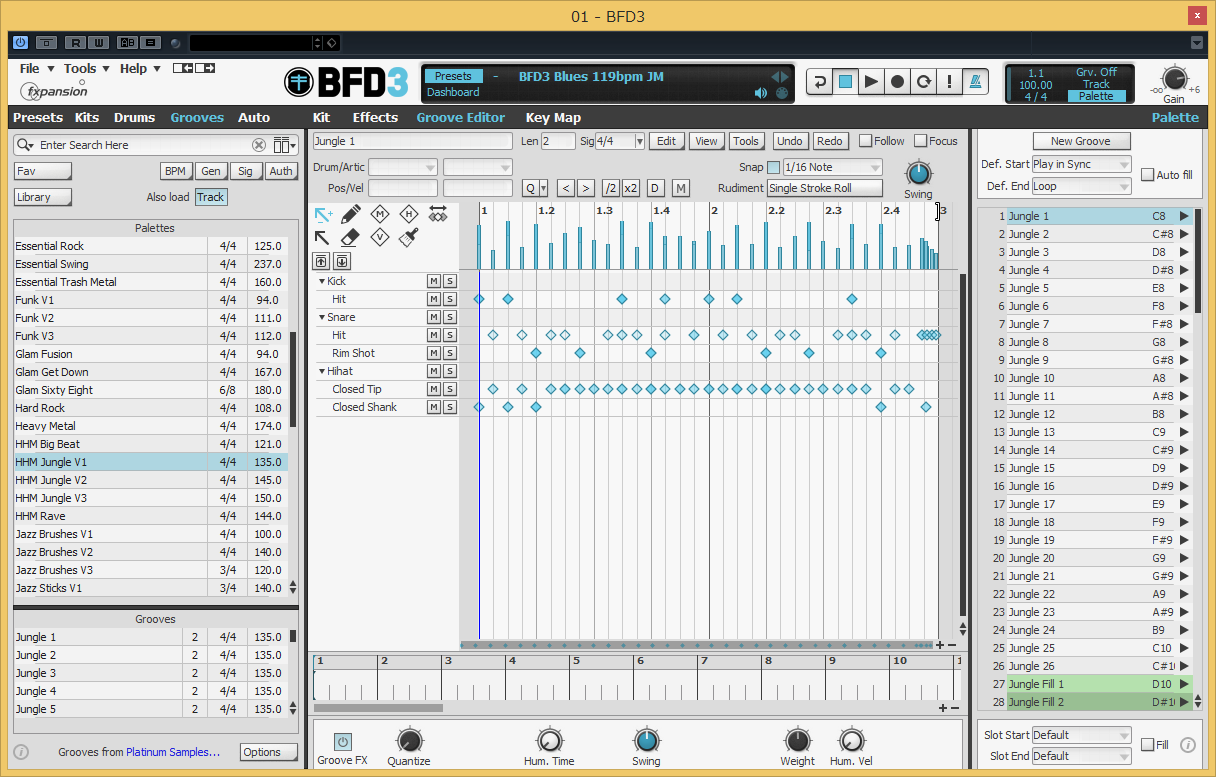Solo the Snare track
Image resolution: width=1216 pixels, height=777 pixels.
tap(450, 317)
